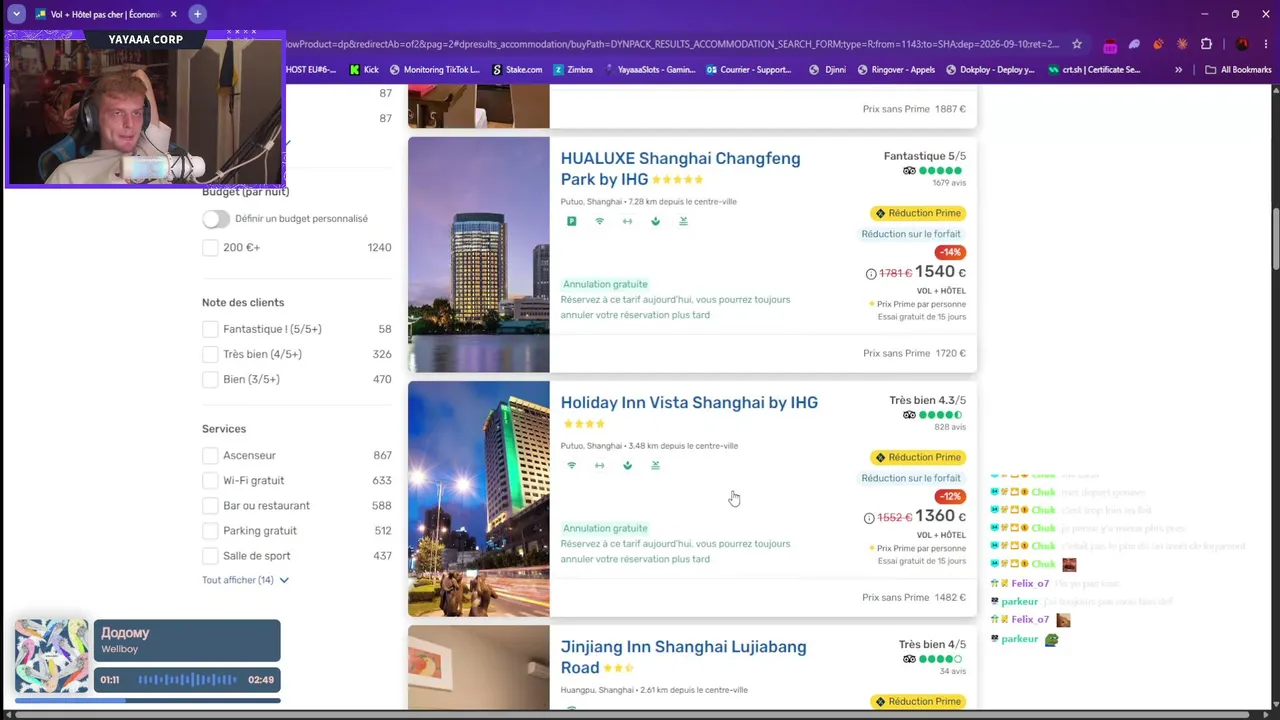Image resolution: width=1280 pixels, height=720 pixels.
Task: Check the Très bien (4/5+) rating filter
Action: click(210, 354)
